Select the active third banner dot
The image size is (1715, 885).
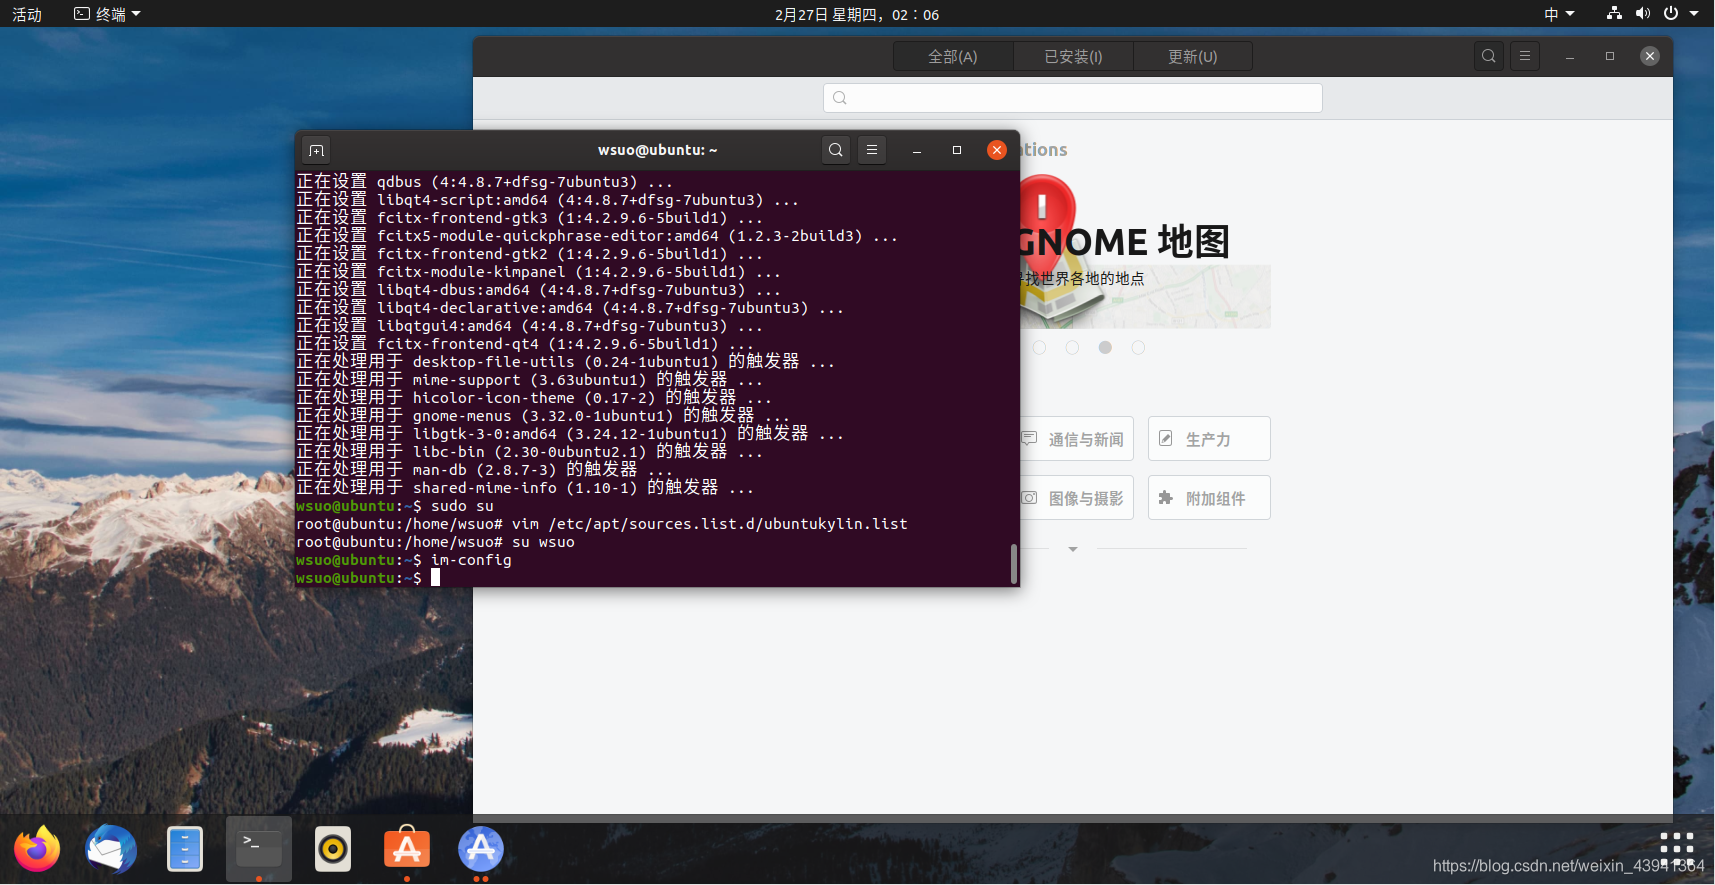coord(1105,348)
